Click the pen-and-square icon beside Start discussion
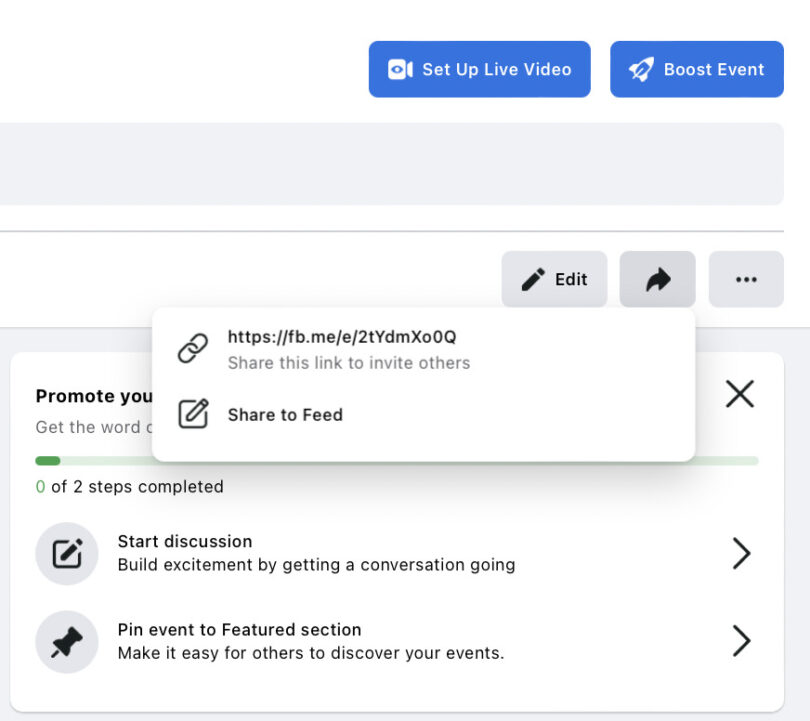810x721 pixels. click(66, 553)
